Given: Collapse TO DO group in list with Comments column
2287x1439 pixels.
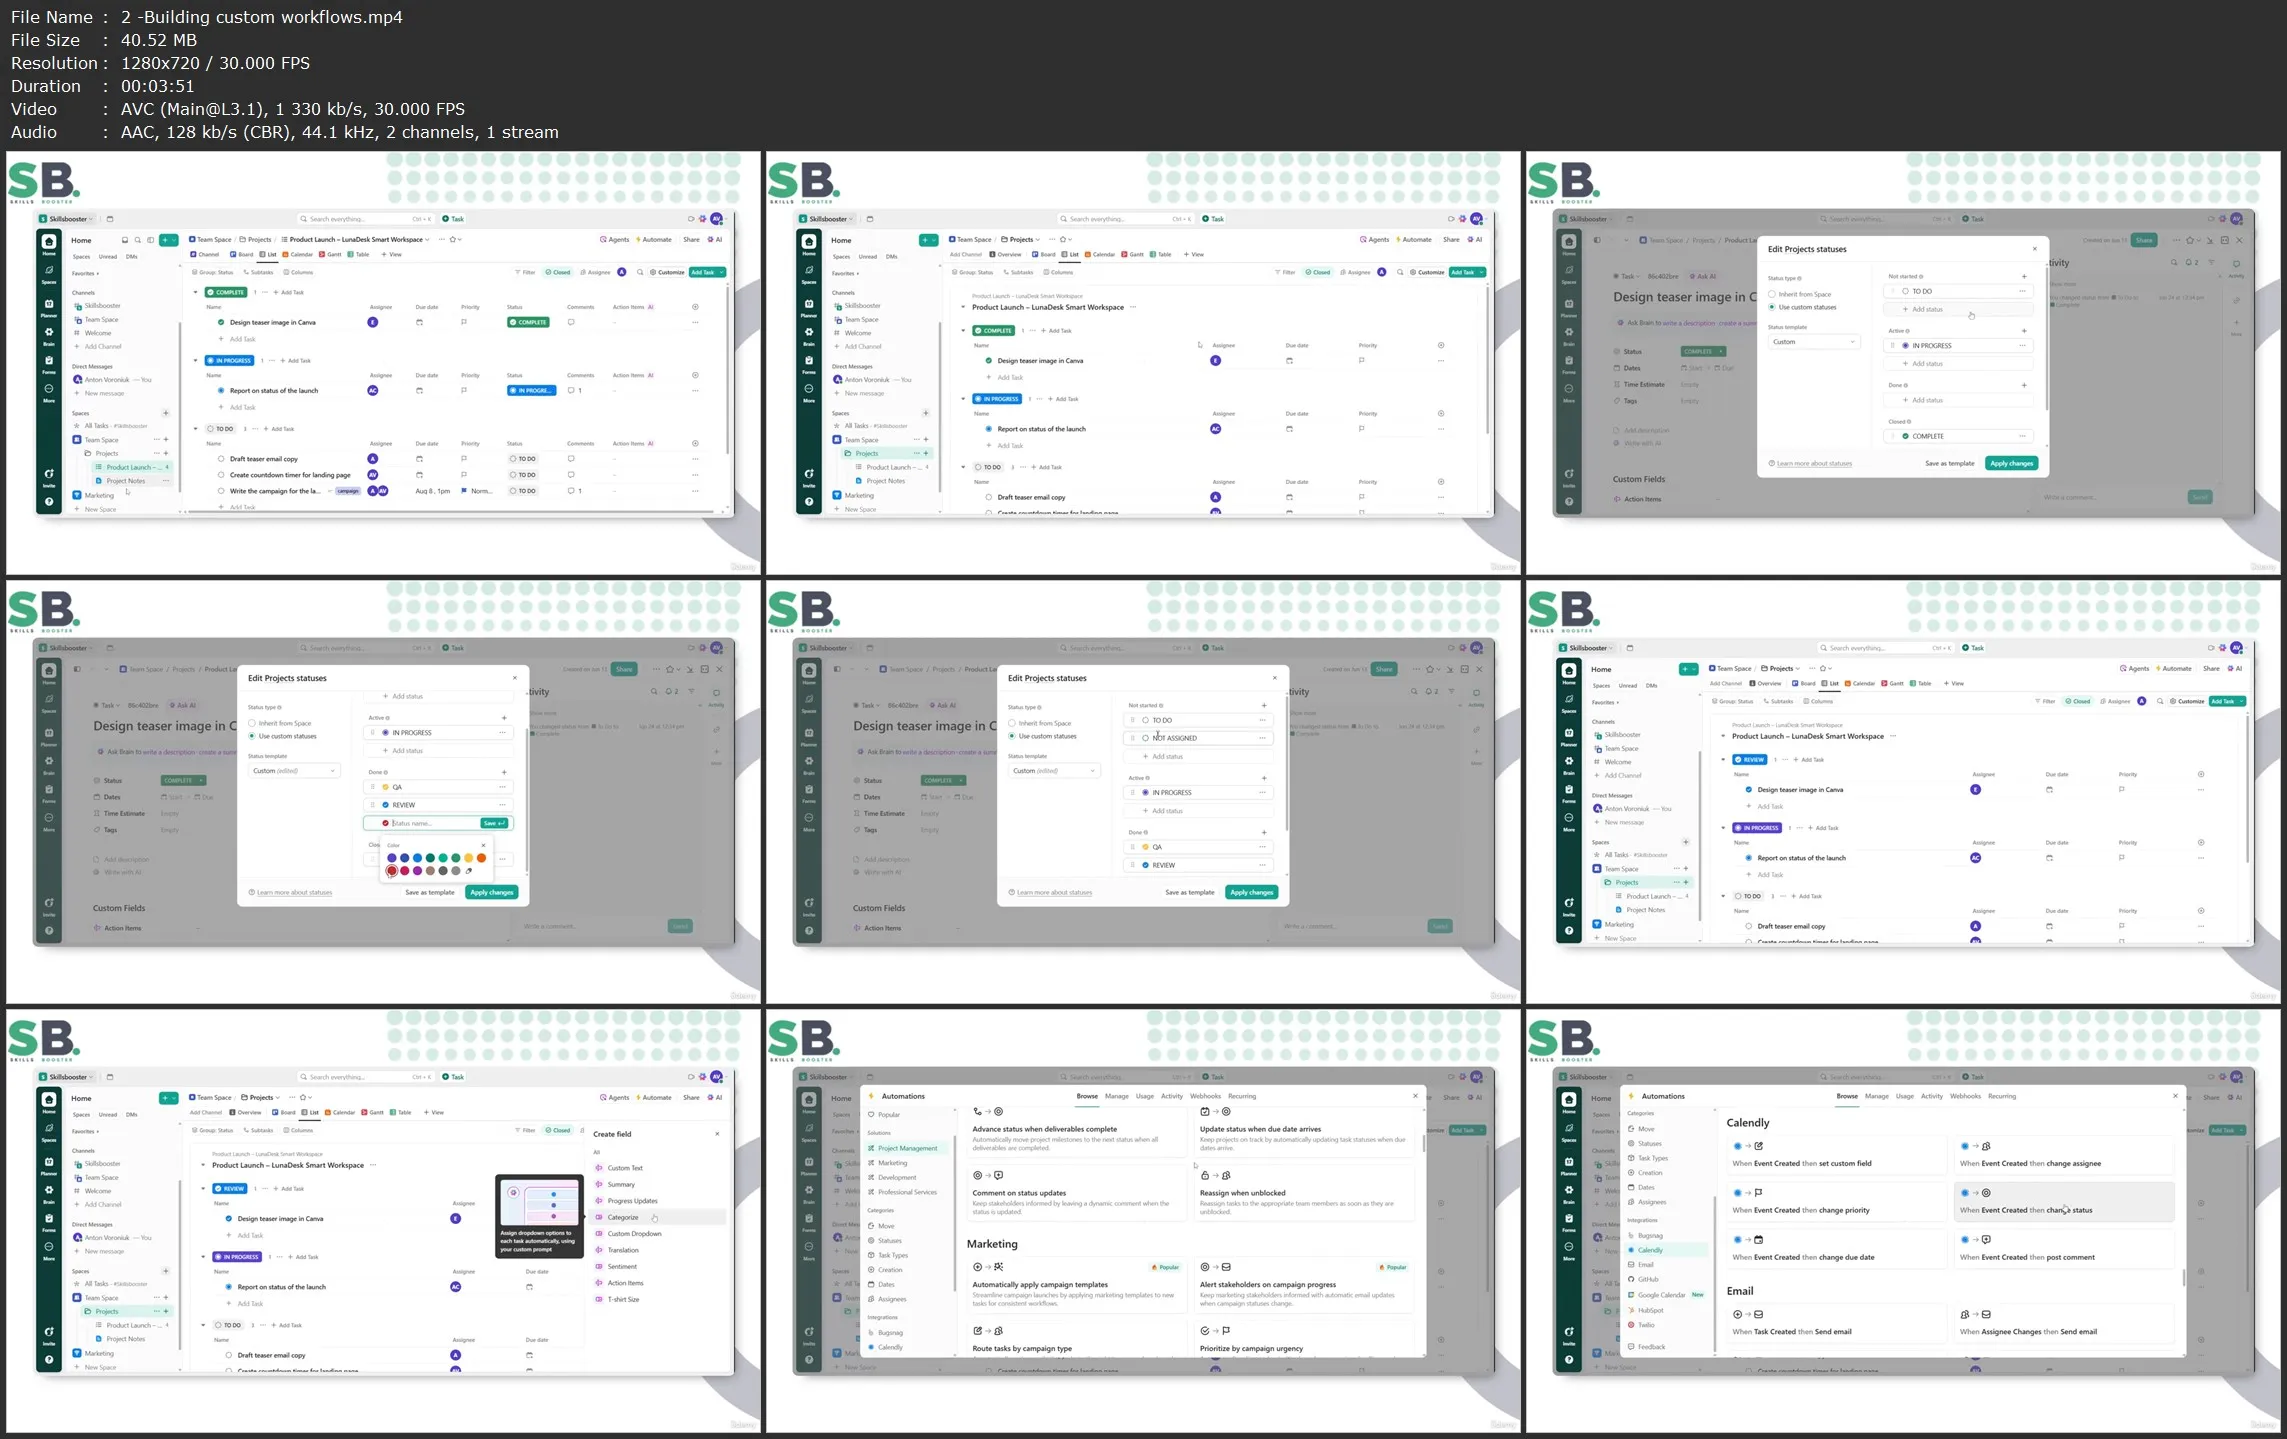Looking at the screenshot, I should (x=196, y=429).
